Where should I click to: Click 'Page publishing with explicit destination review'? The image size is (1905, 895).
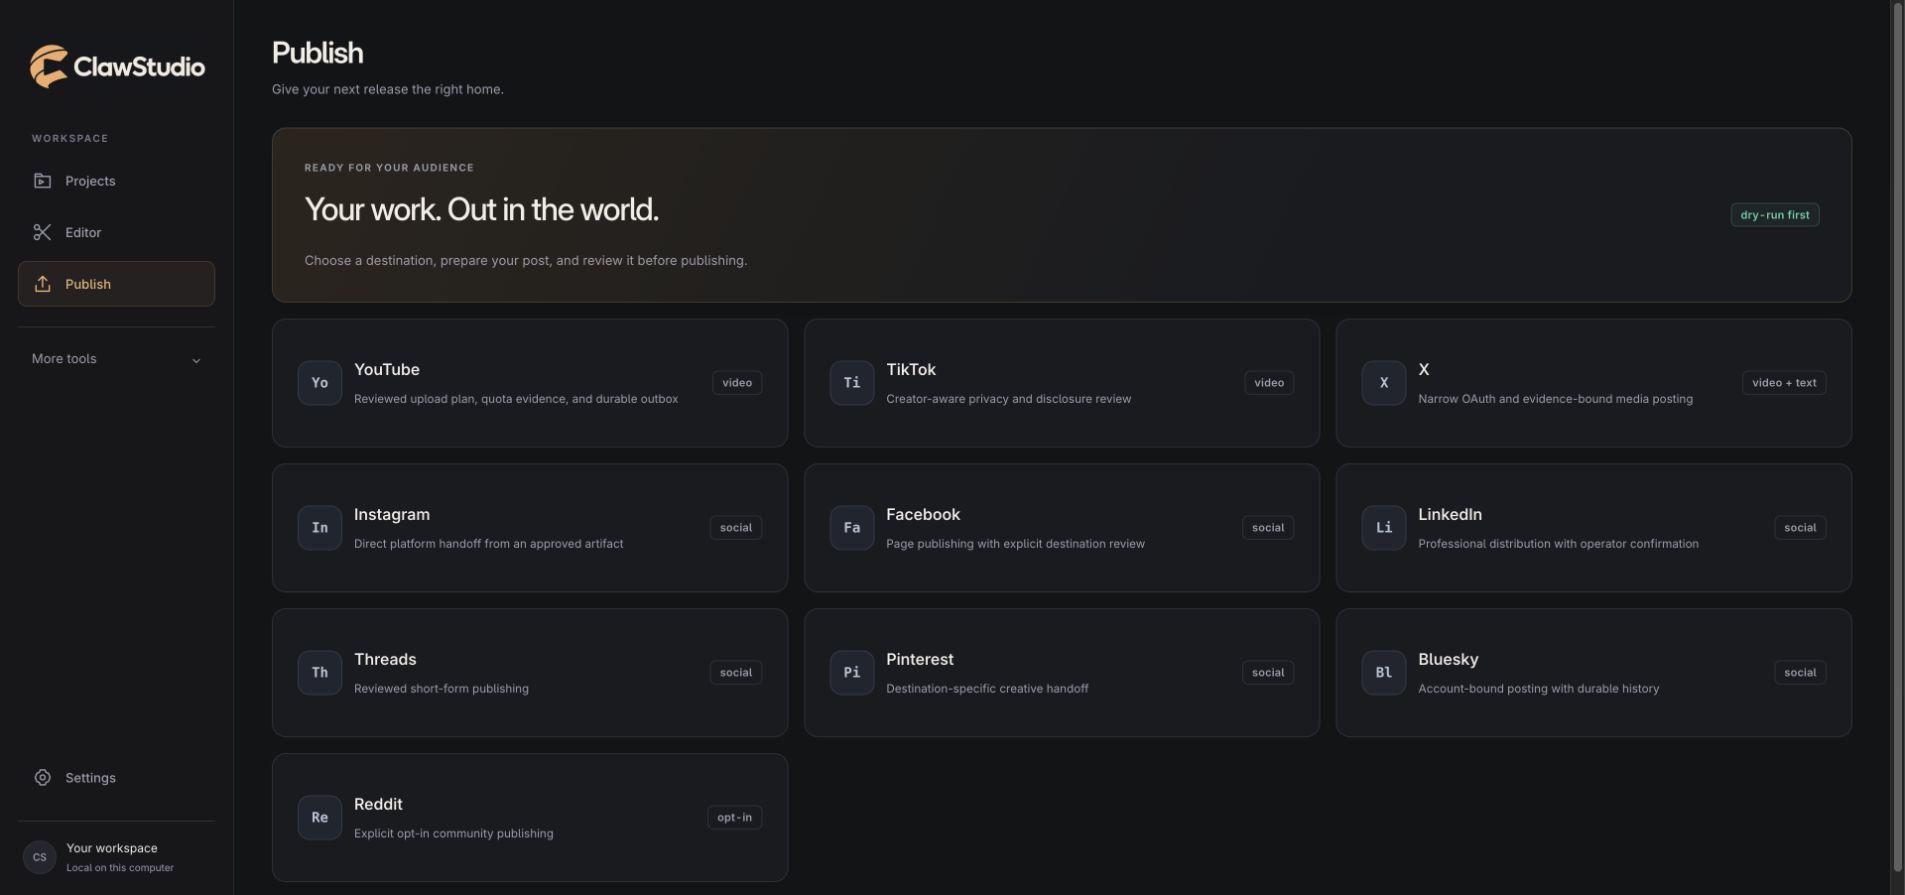[x=1015, y=544]
